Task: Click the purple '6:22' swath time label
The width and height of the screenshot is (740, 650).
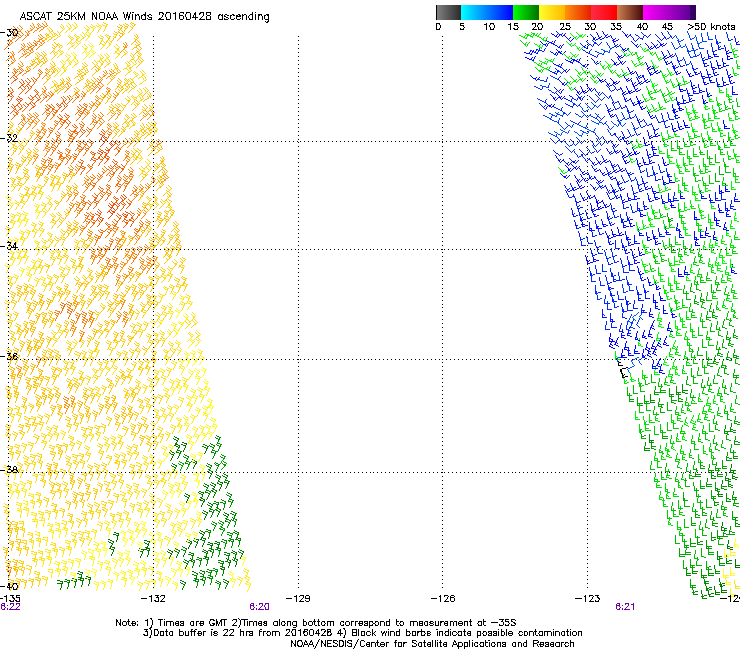Action: click(x=10, y=607)
